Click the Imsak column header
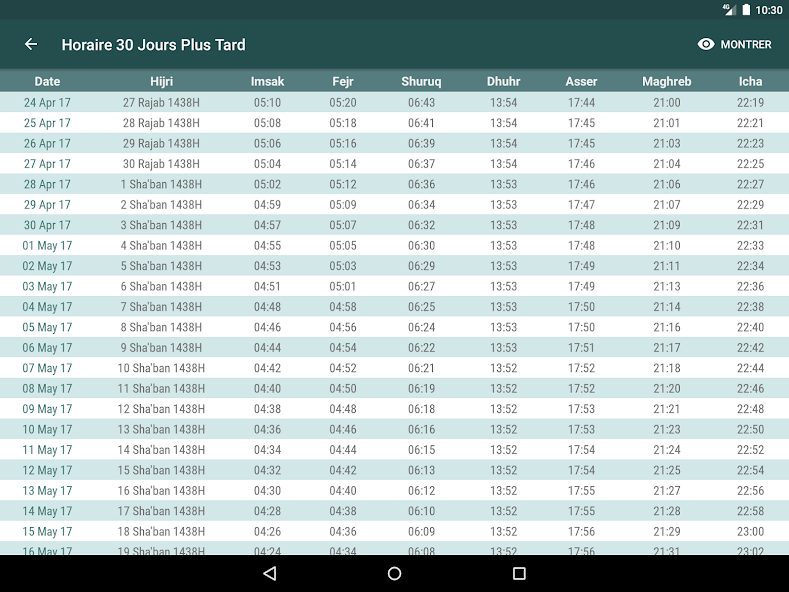The width and height of the screenshot is (789, 592). 267,82
